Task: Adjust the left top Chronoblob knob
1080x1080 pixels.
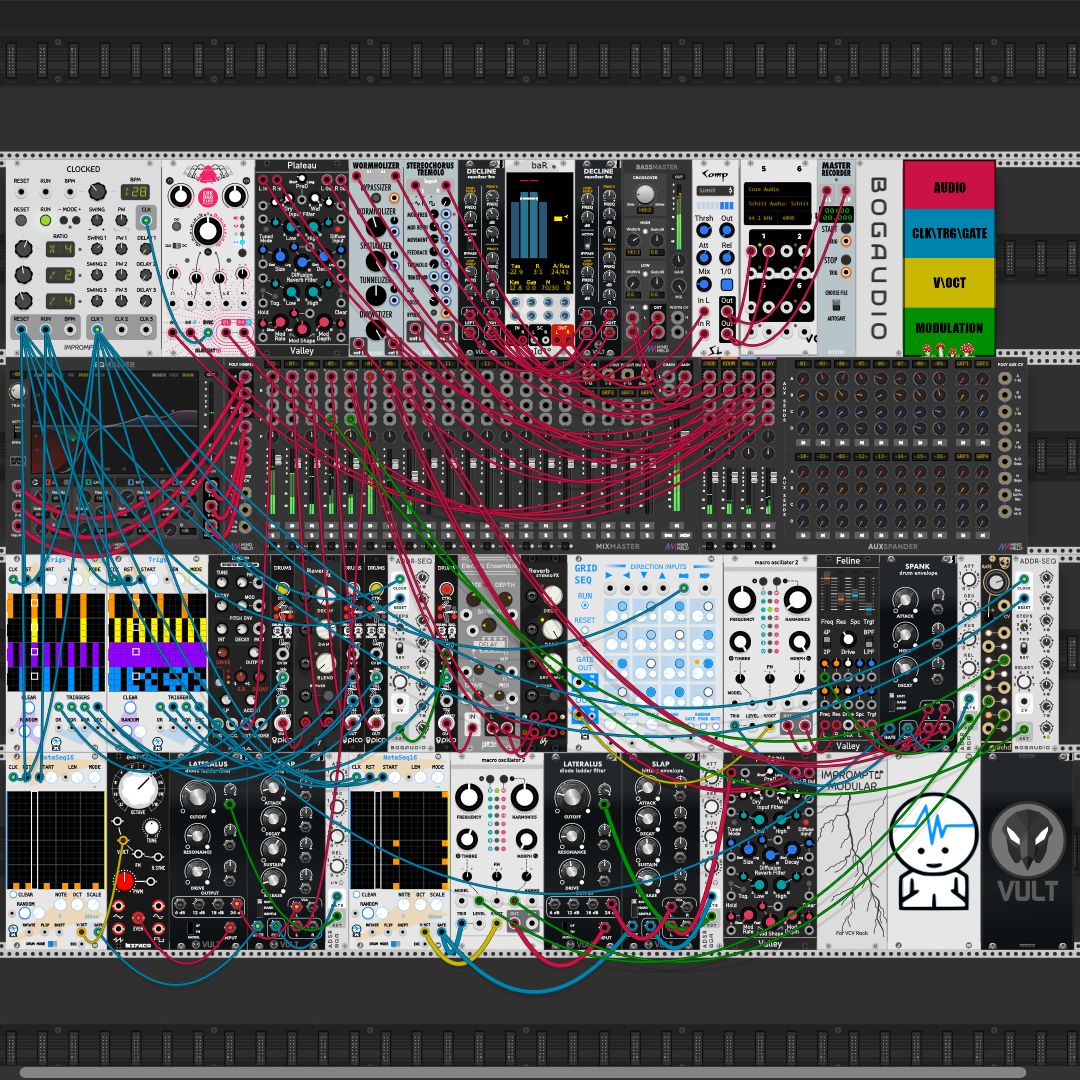Action: 180,196
